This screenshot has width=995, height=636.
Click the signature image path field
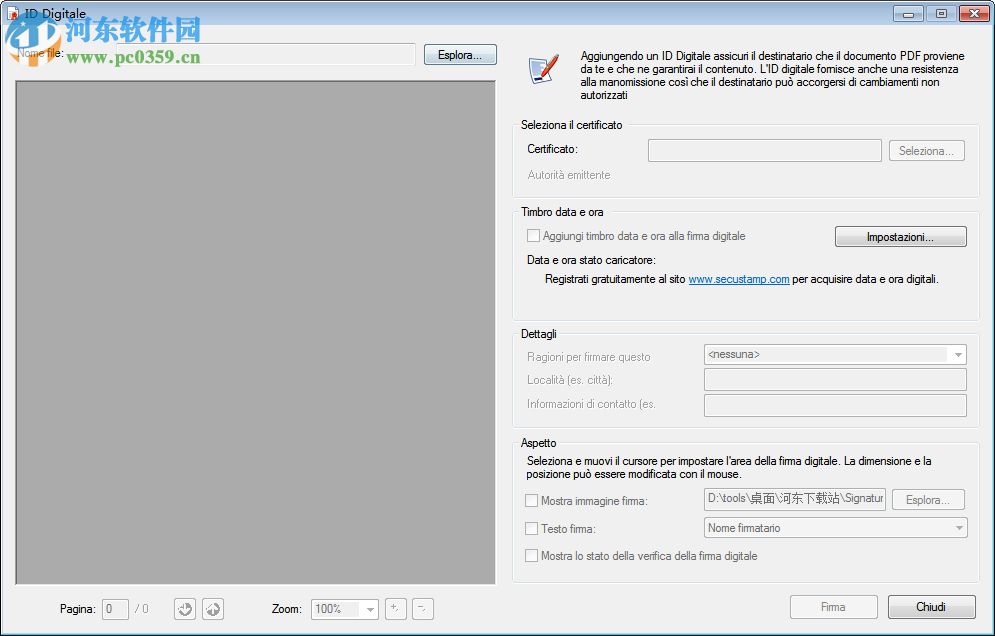[794, 500]
